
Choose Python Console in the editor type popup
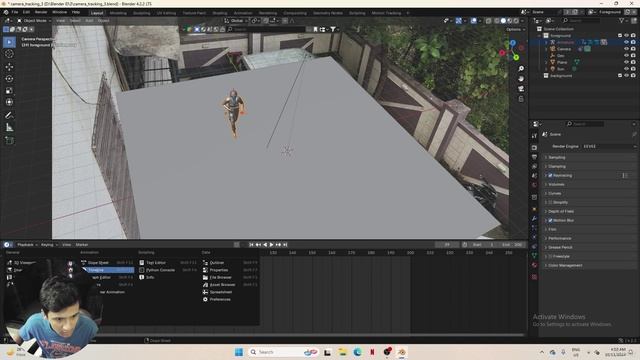click(168, 270)
